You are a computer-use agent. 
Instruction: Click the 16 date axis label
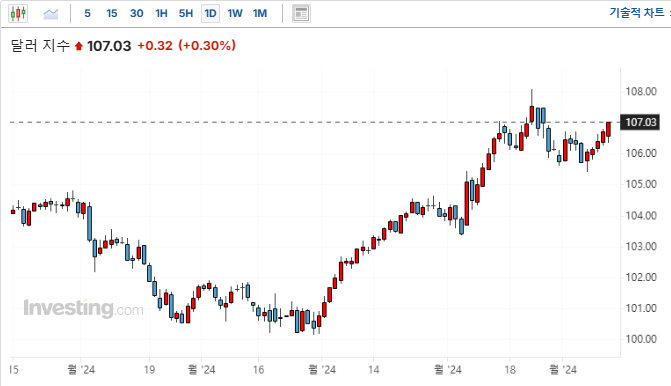point(258,370)
